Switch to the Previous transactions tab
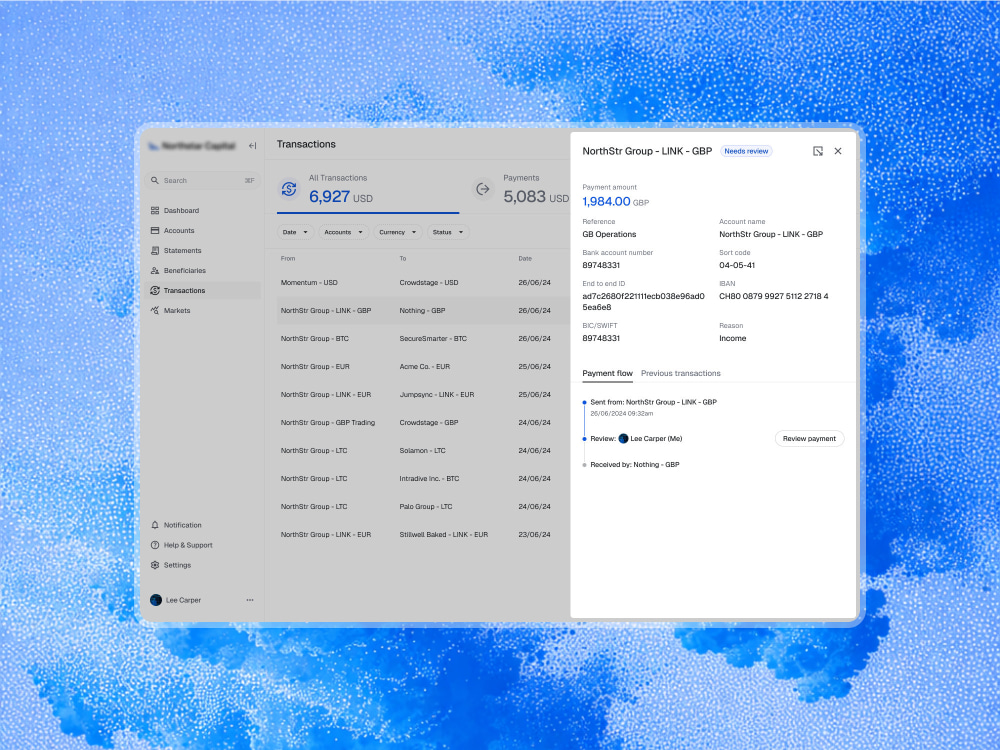 tap(680, 373)
